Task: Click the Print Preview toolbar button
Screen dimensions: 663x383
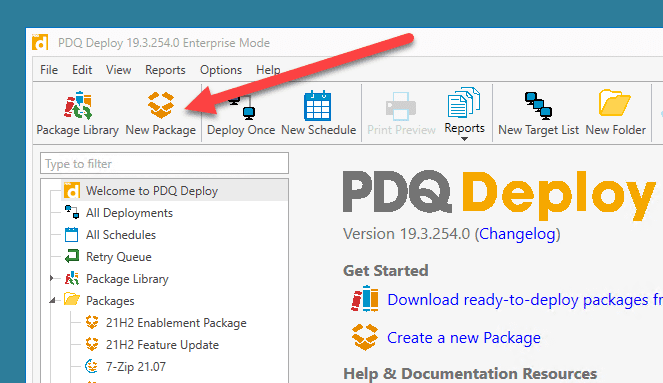Action: coord(401,113)
